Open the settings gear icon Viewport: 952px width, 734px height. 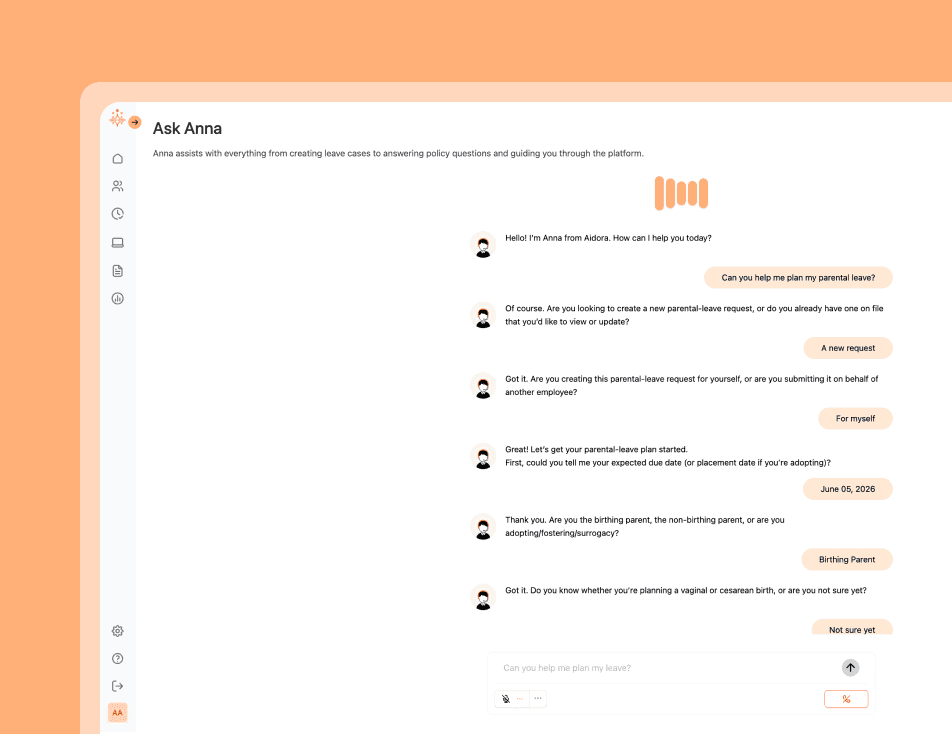pyautogui.click(x=118, y=631)
